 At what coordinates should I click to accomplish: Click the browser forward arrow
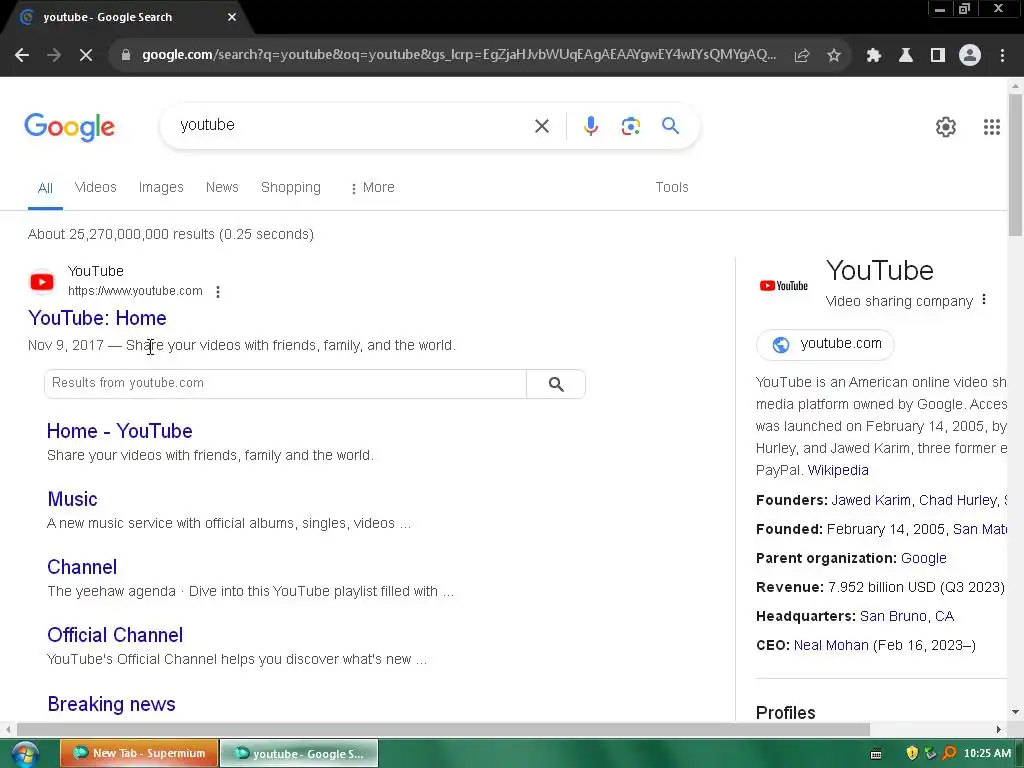(54, 56)
